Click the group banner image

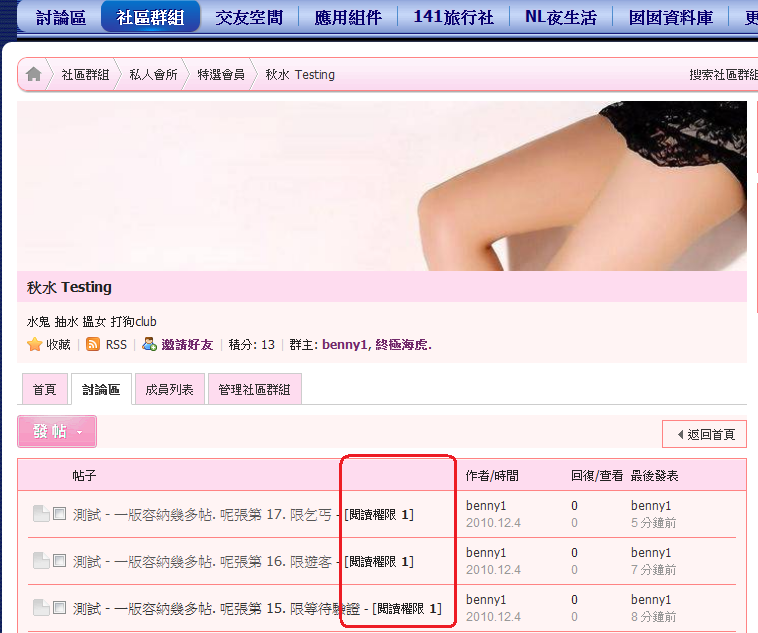(382, 186)
